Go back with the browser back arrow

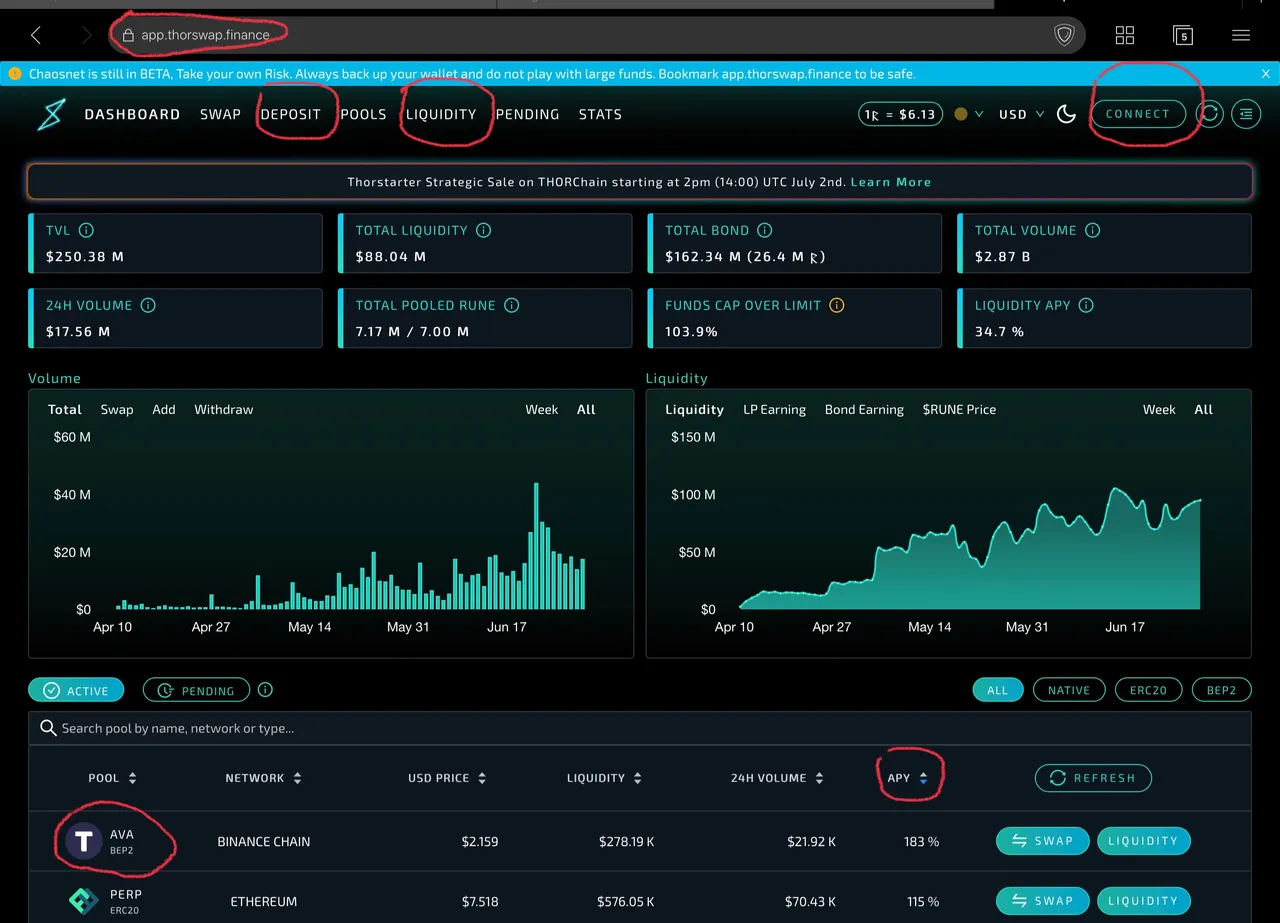pos(36,35)
